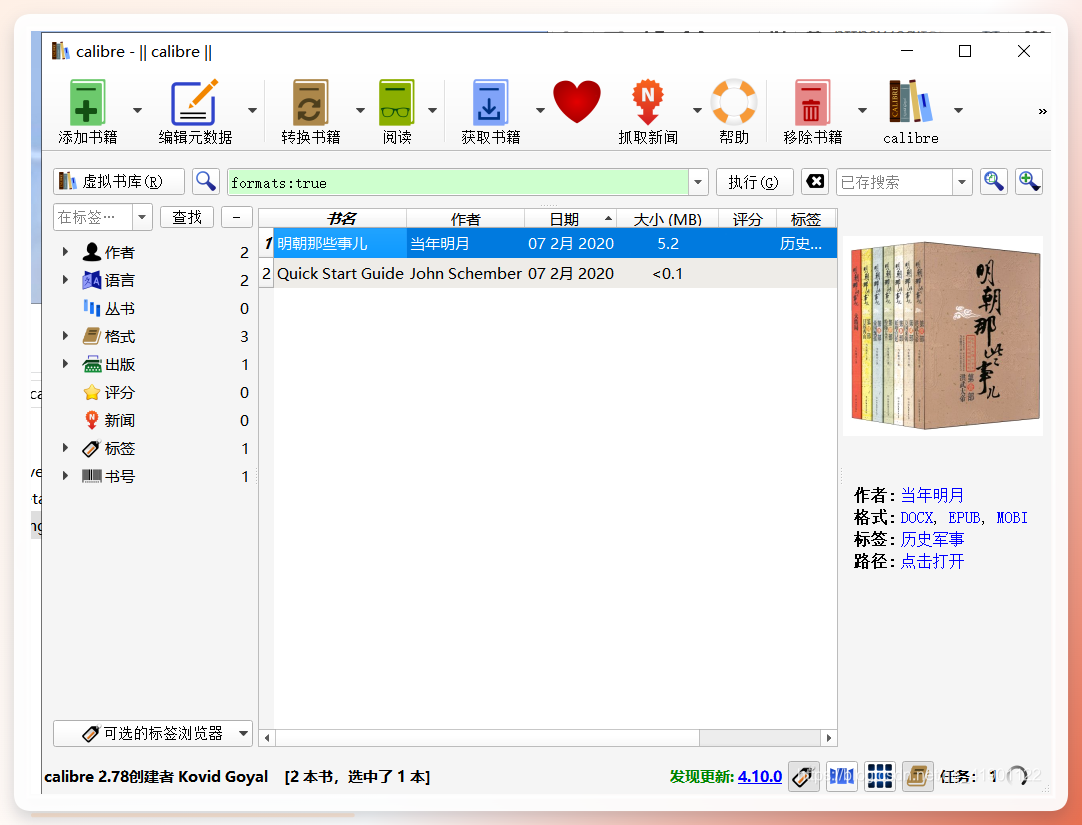1082x825 pixels.
Task: Click the red heart donate icon
Action: 577,101
